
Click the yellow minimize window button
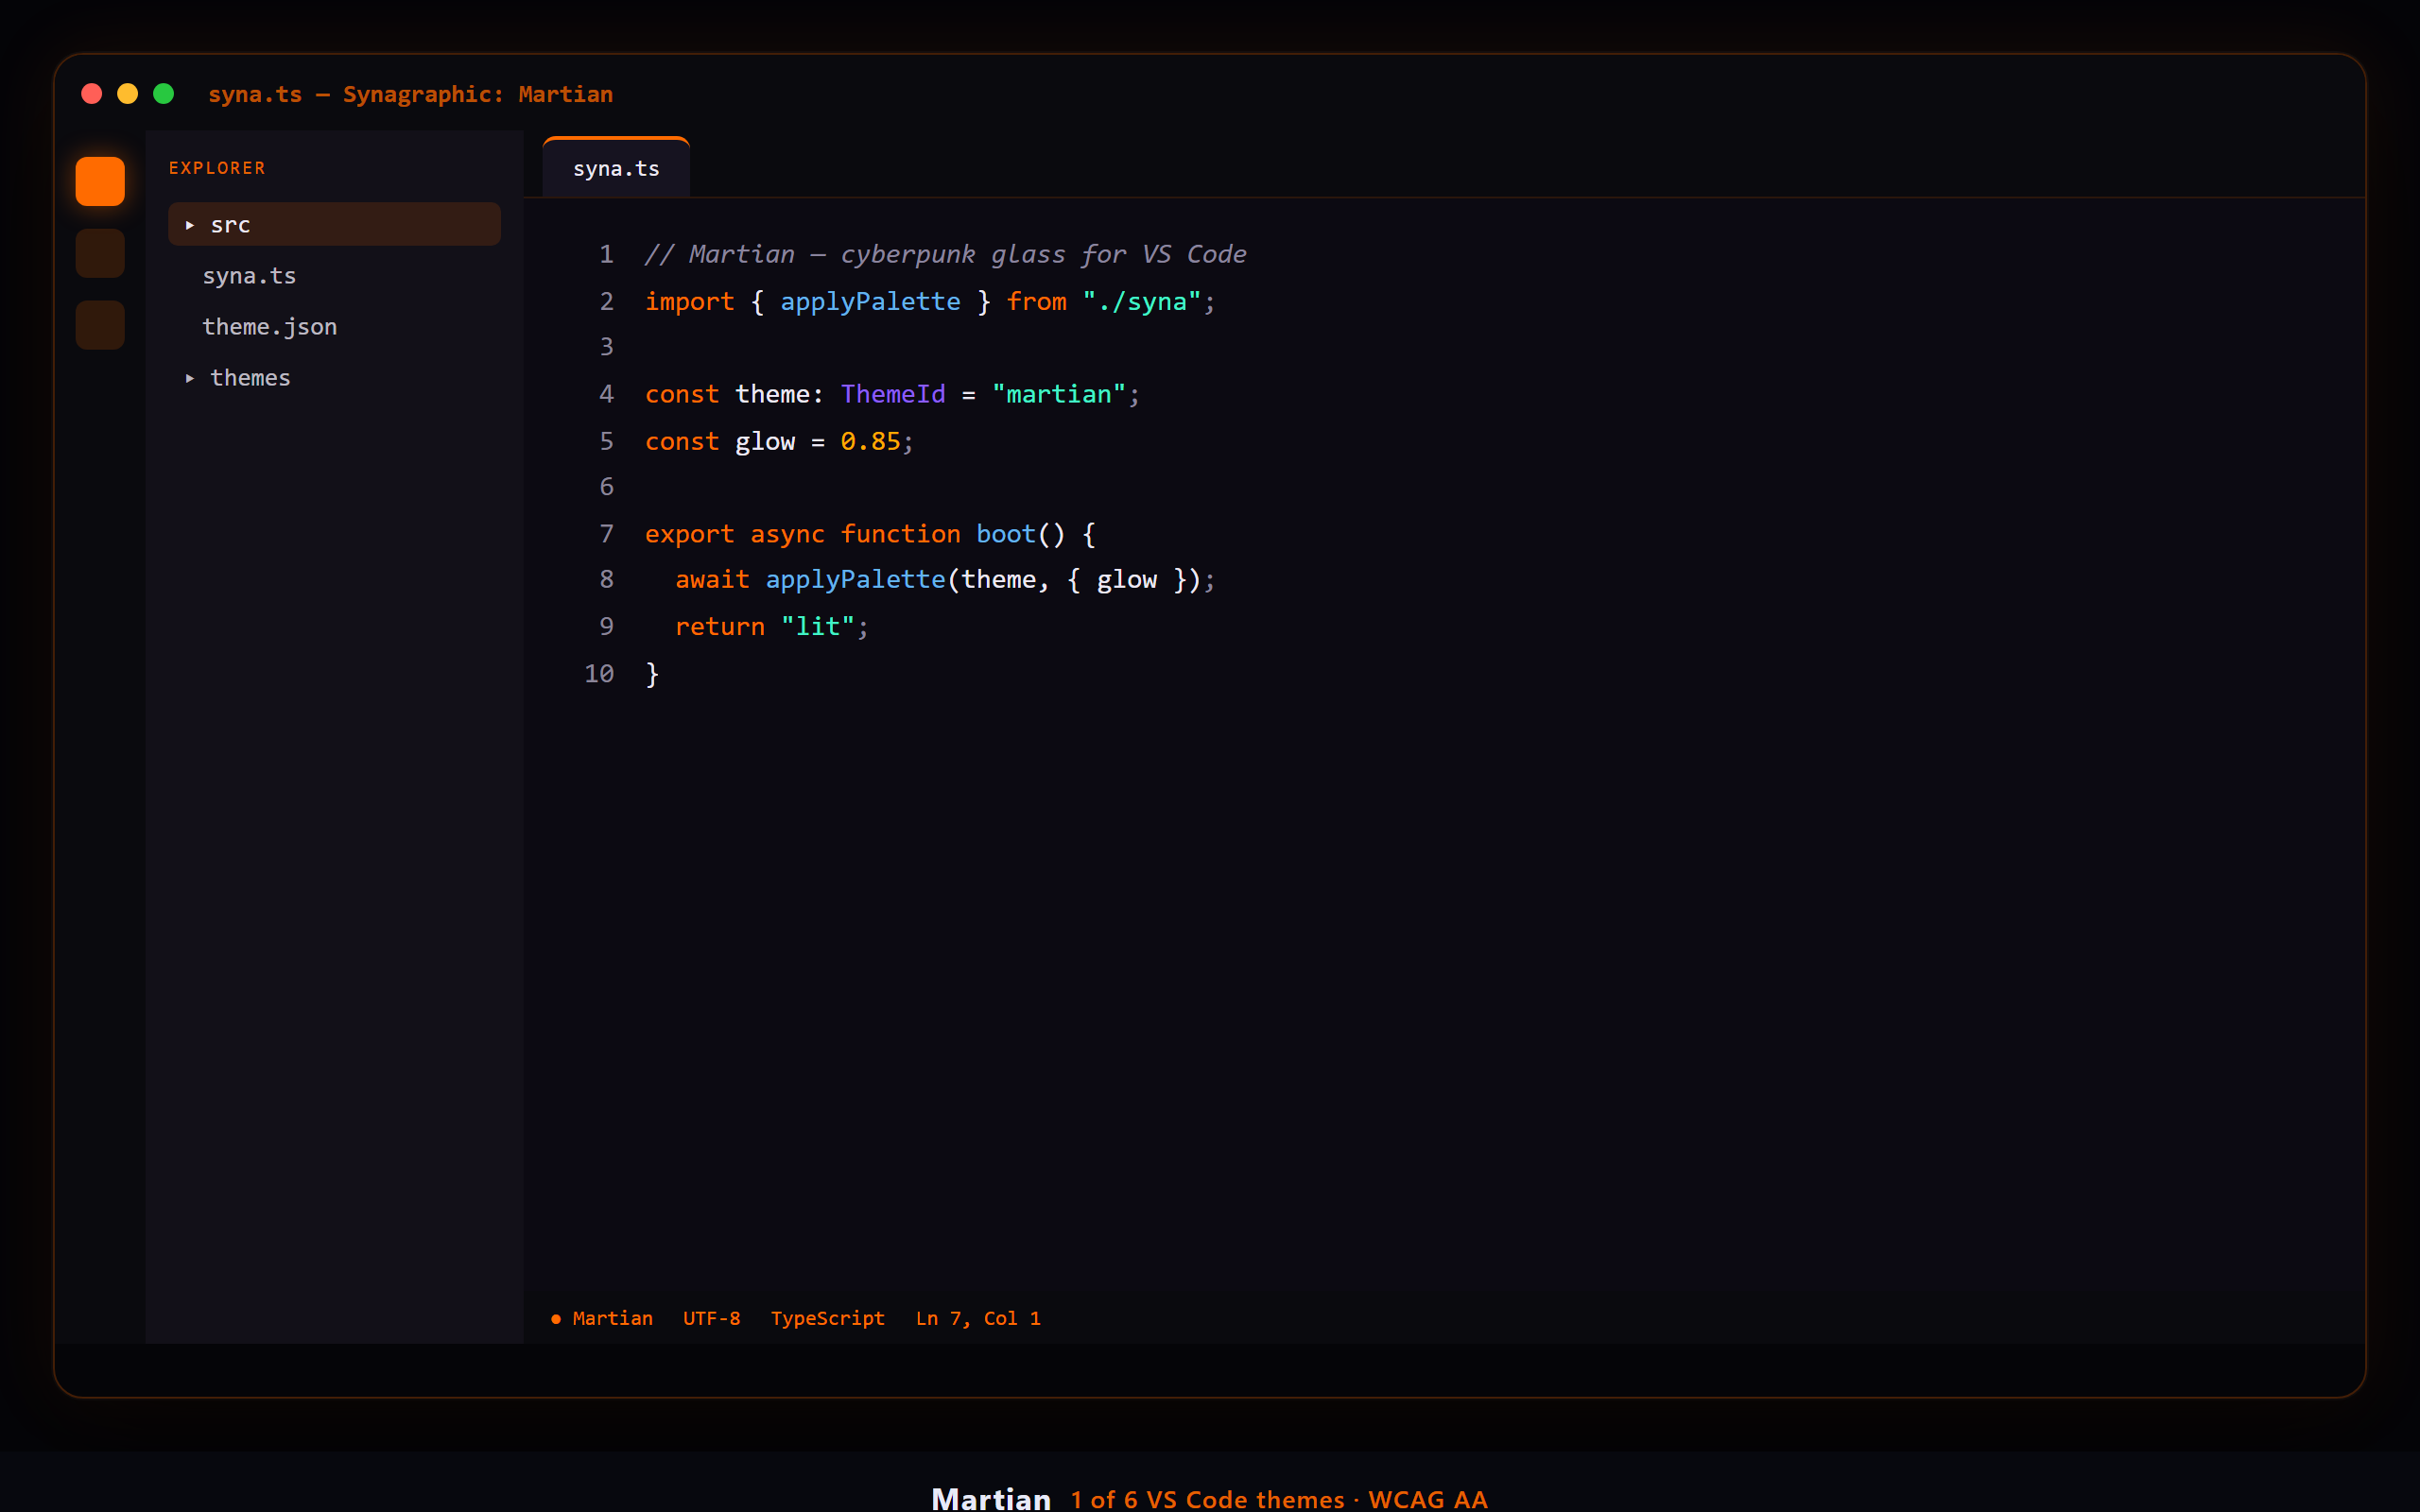(x=128, y=94)
